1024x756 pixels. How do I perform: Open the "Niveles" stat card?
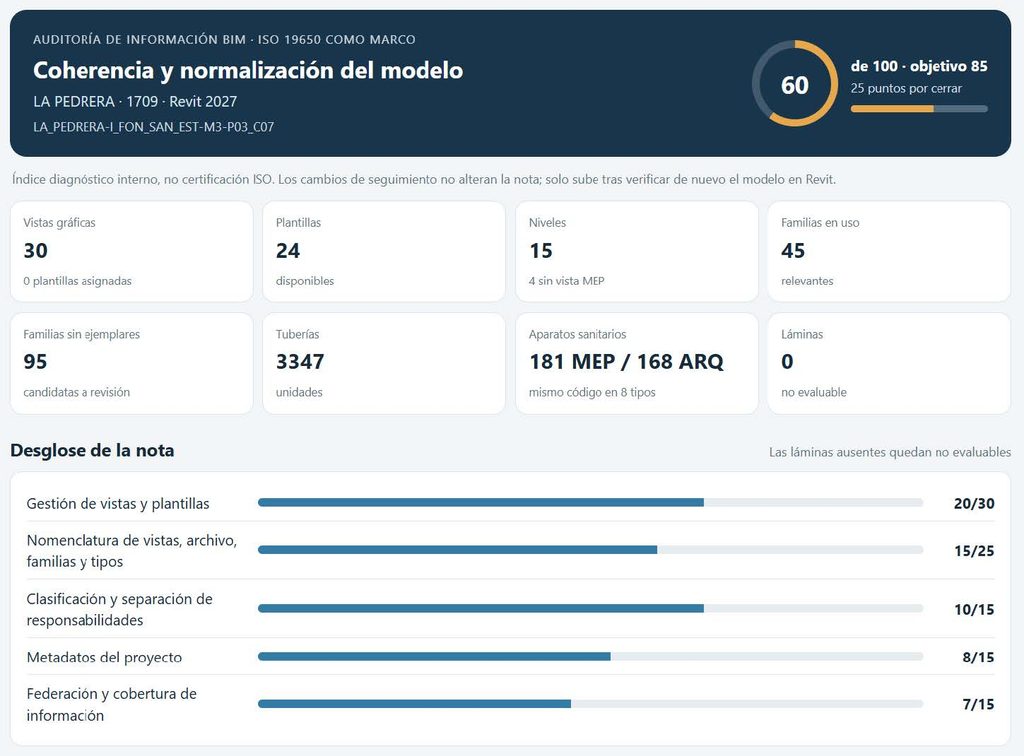637,251
